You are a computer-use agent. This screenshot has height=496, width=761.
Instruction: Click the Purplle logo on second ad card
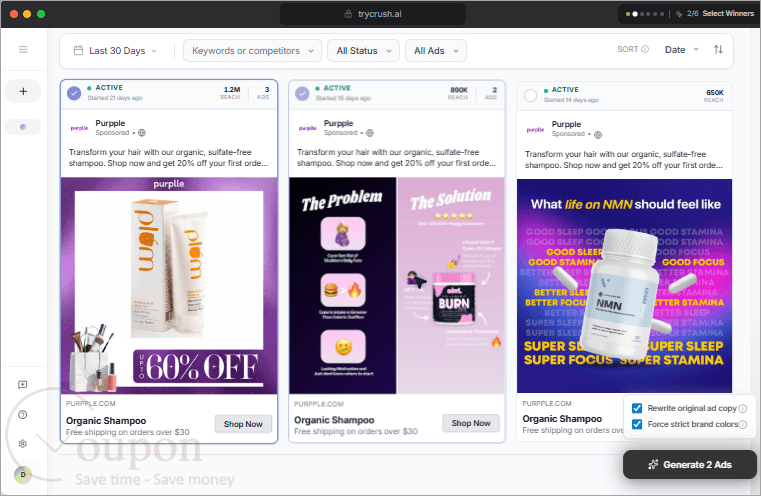(308, 128)
